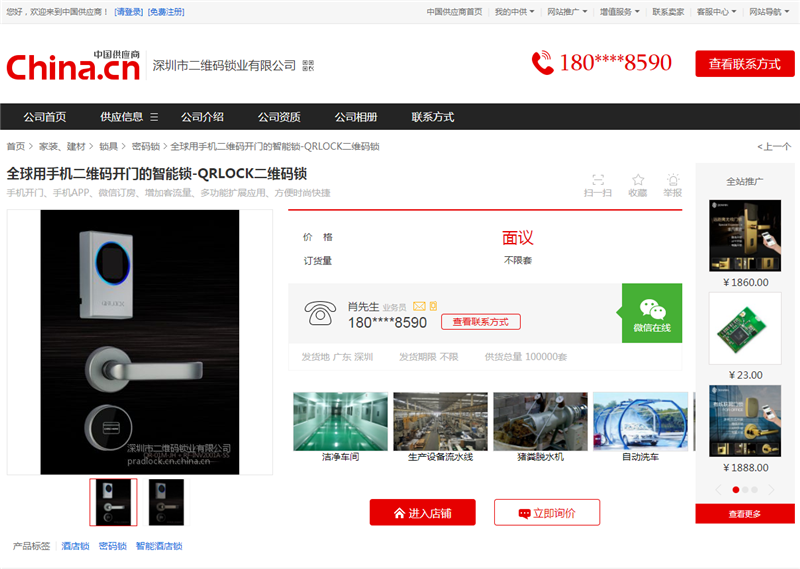Open 公司资质 in navigation bar
This screenshot has width=800, height=569.
click(279, 117)
